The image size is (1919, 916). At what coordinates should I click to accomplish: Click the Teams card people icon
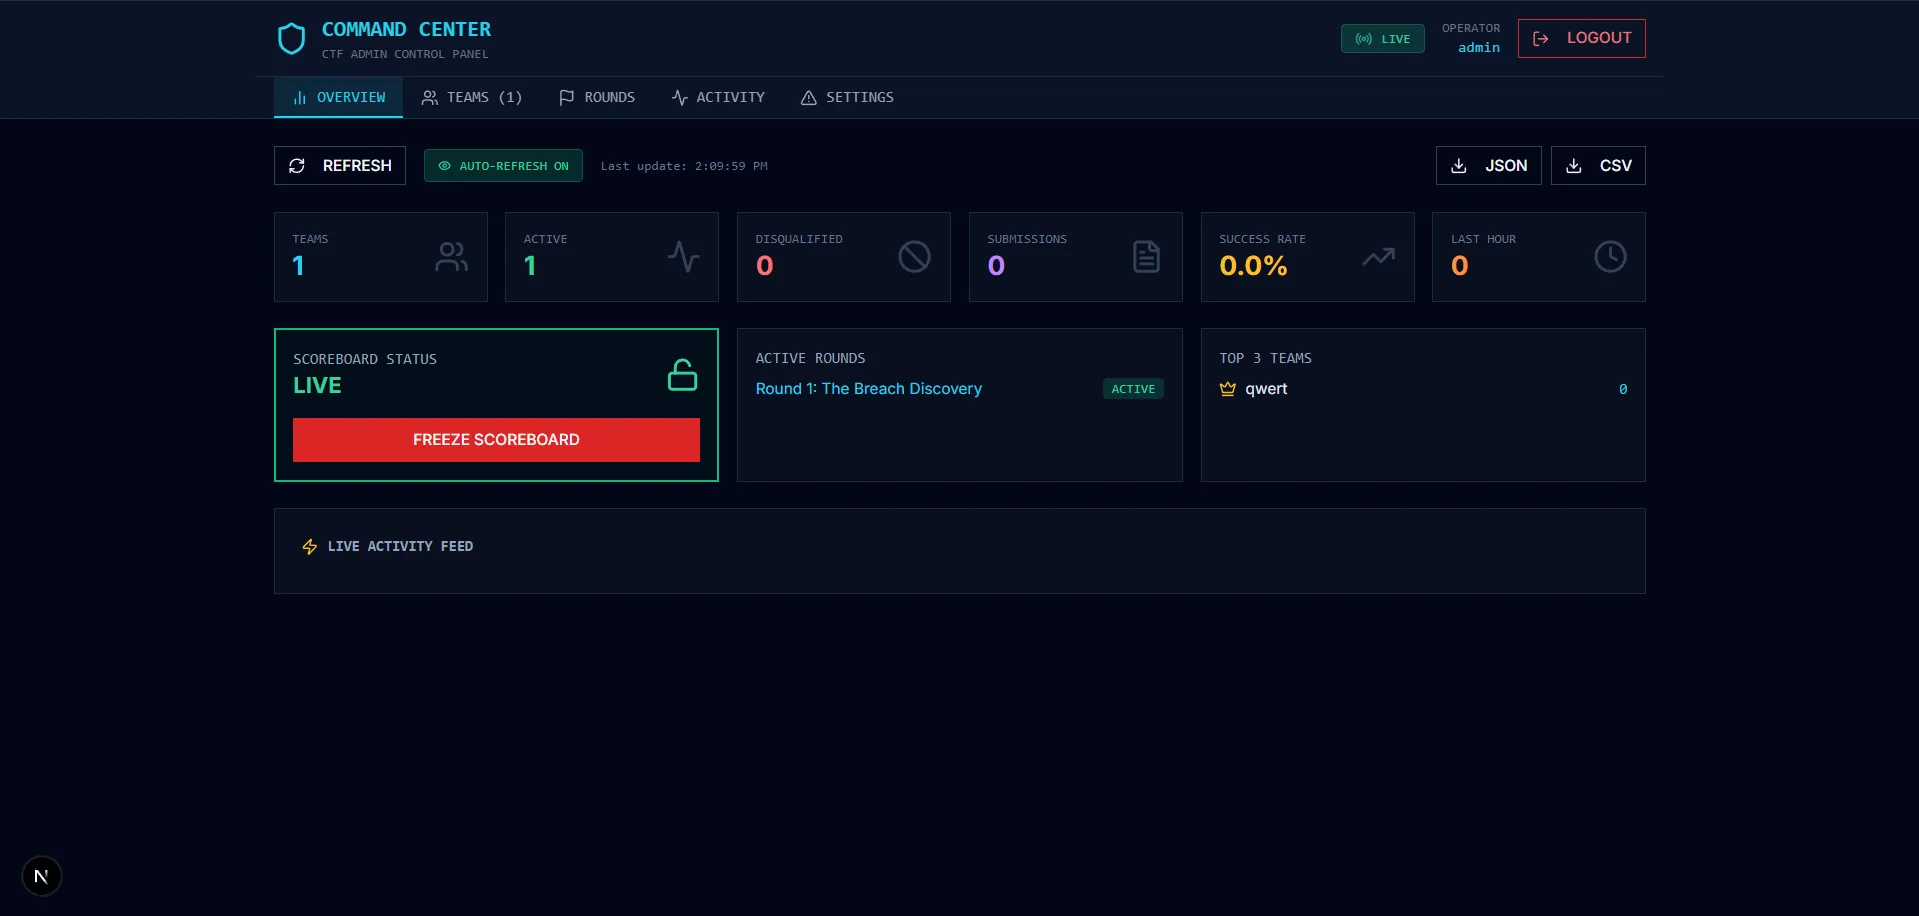point(451,257)
